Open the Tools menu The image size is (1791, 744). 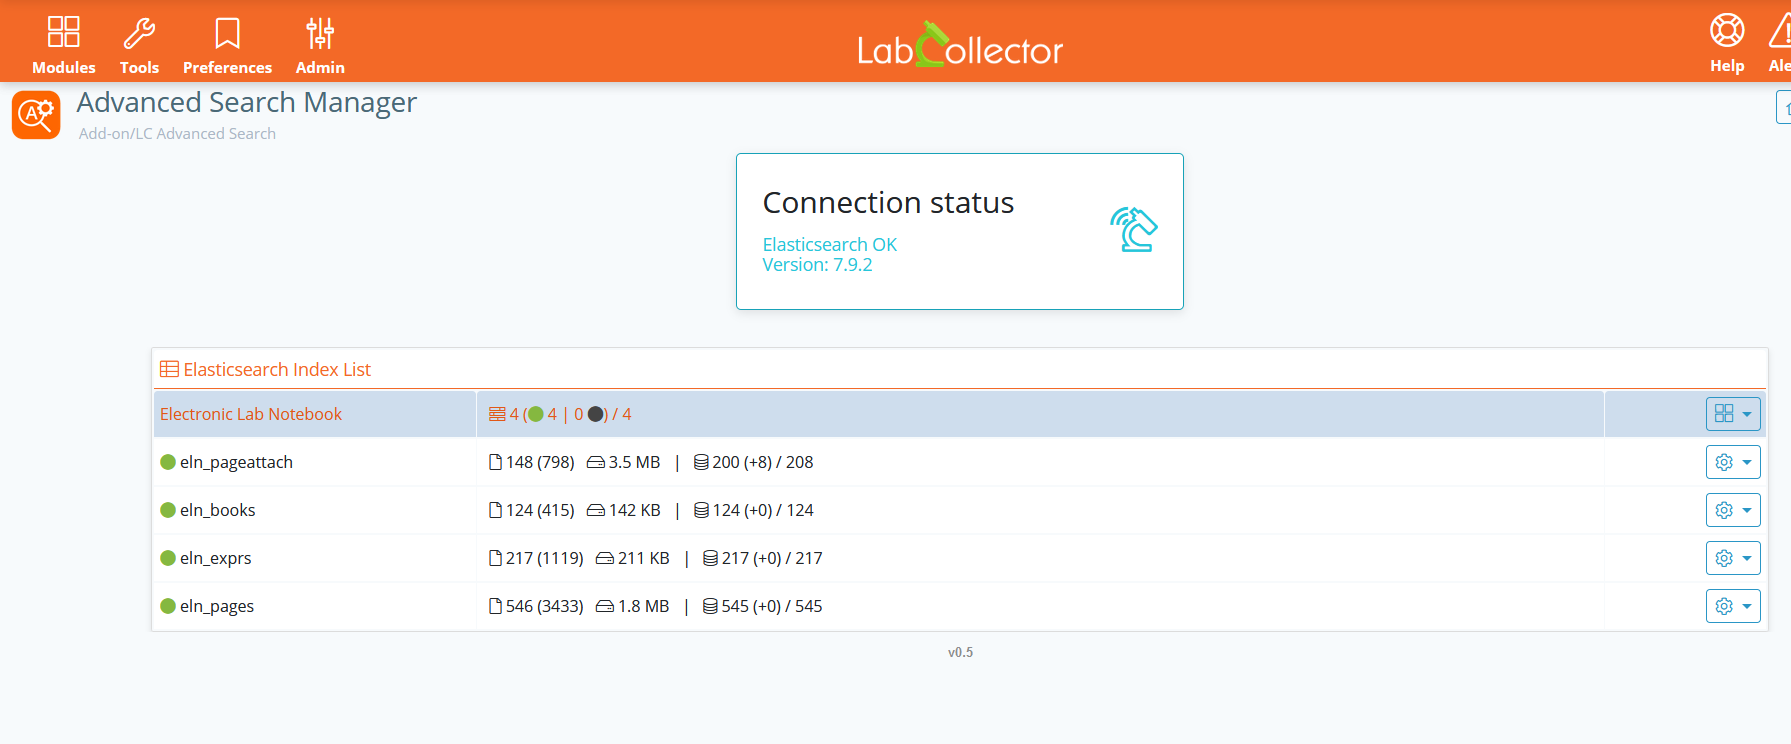pyautogui.click(x=139, y=45)
